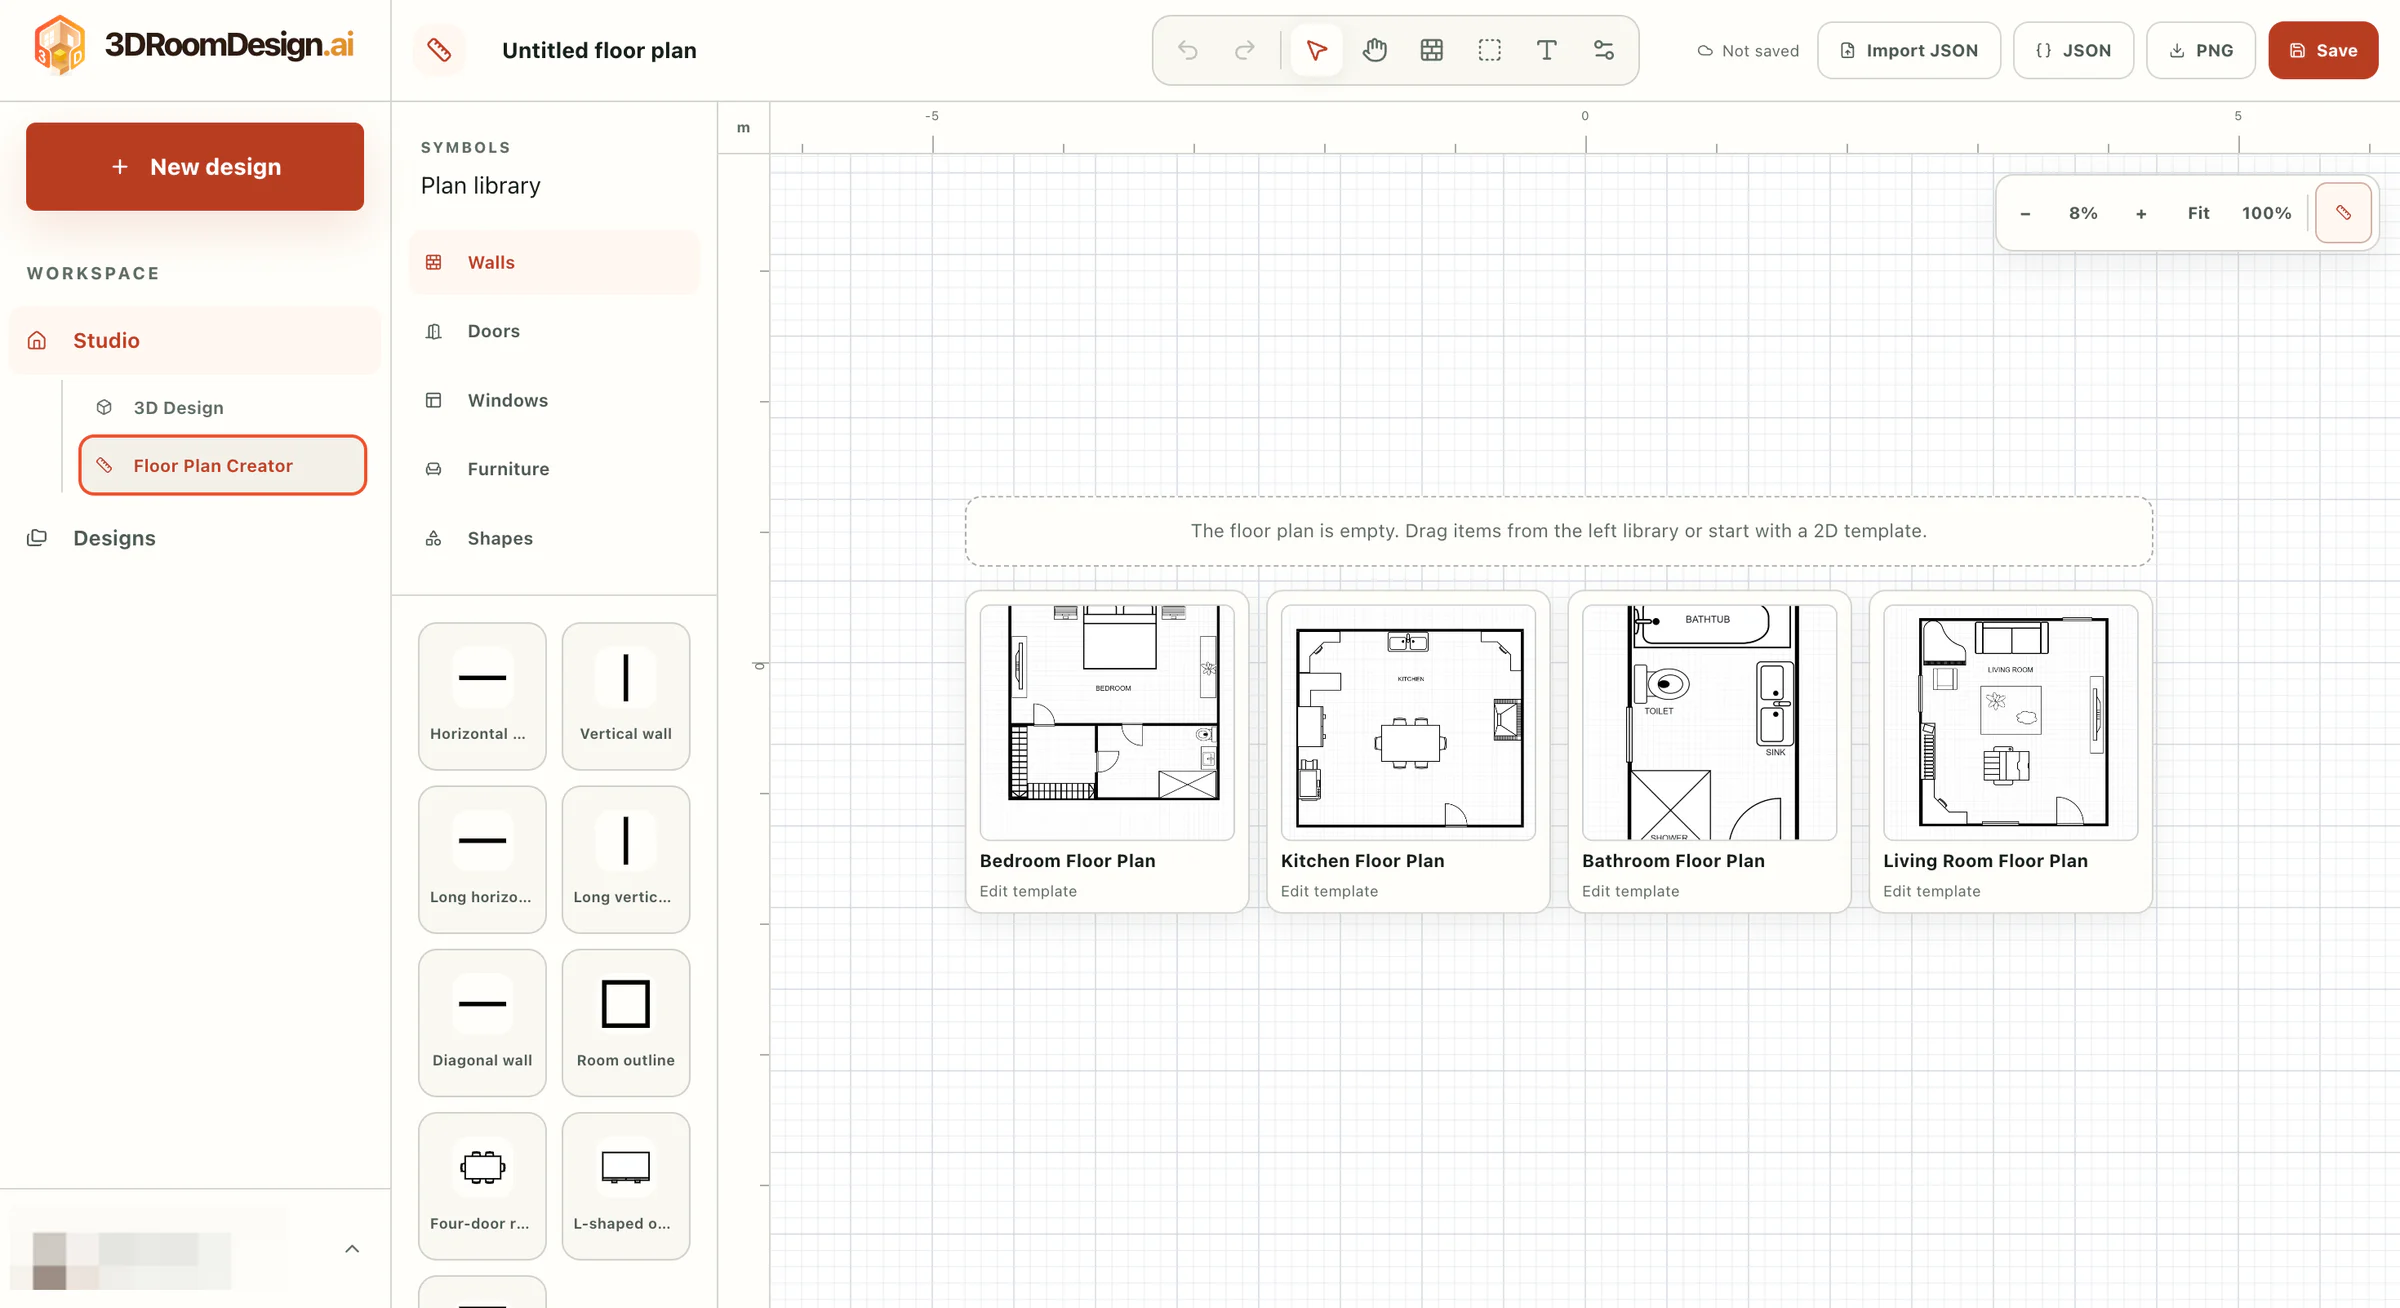Open the Bedroom Floor Plan template
The image size is (2400, 1308).
click(1107, 751)
